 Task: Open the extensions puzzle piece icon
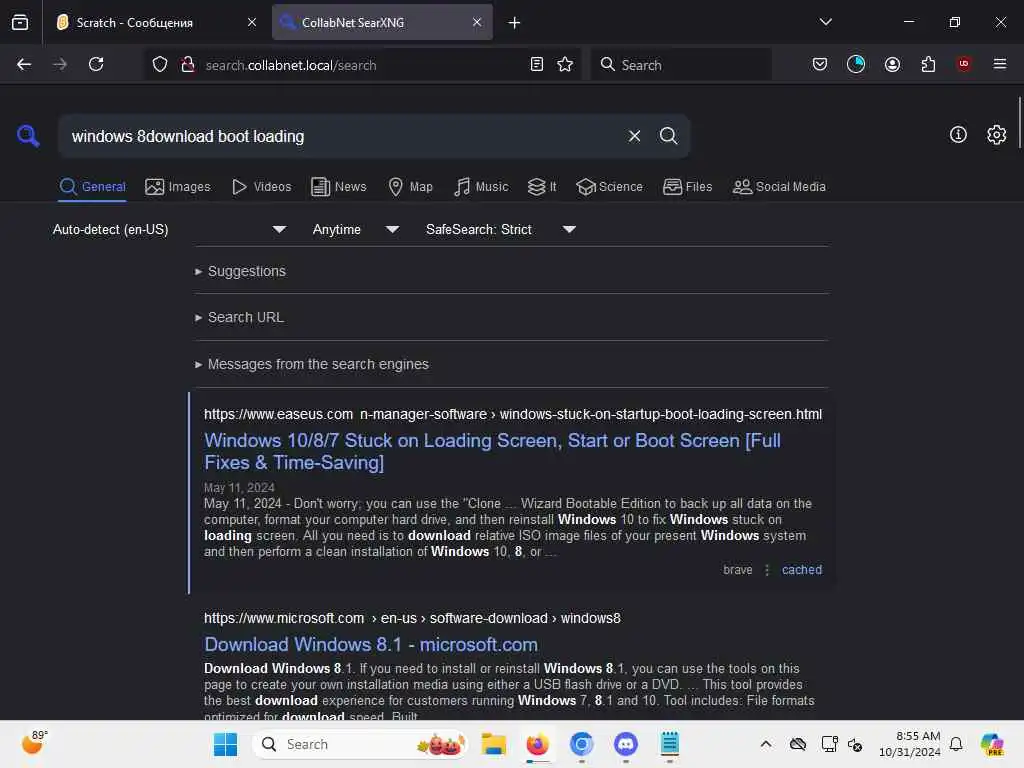(x=928, y=64)
